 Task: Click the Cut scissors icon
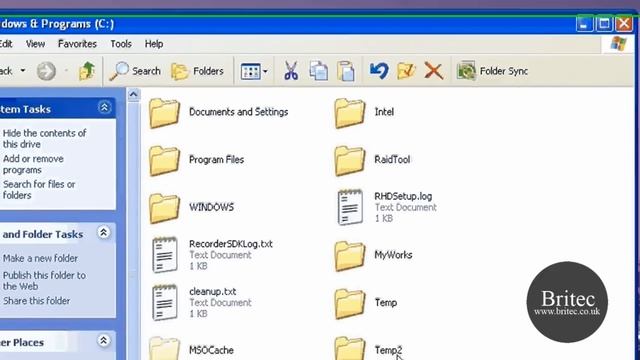click(291, 71)
